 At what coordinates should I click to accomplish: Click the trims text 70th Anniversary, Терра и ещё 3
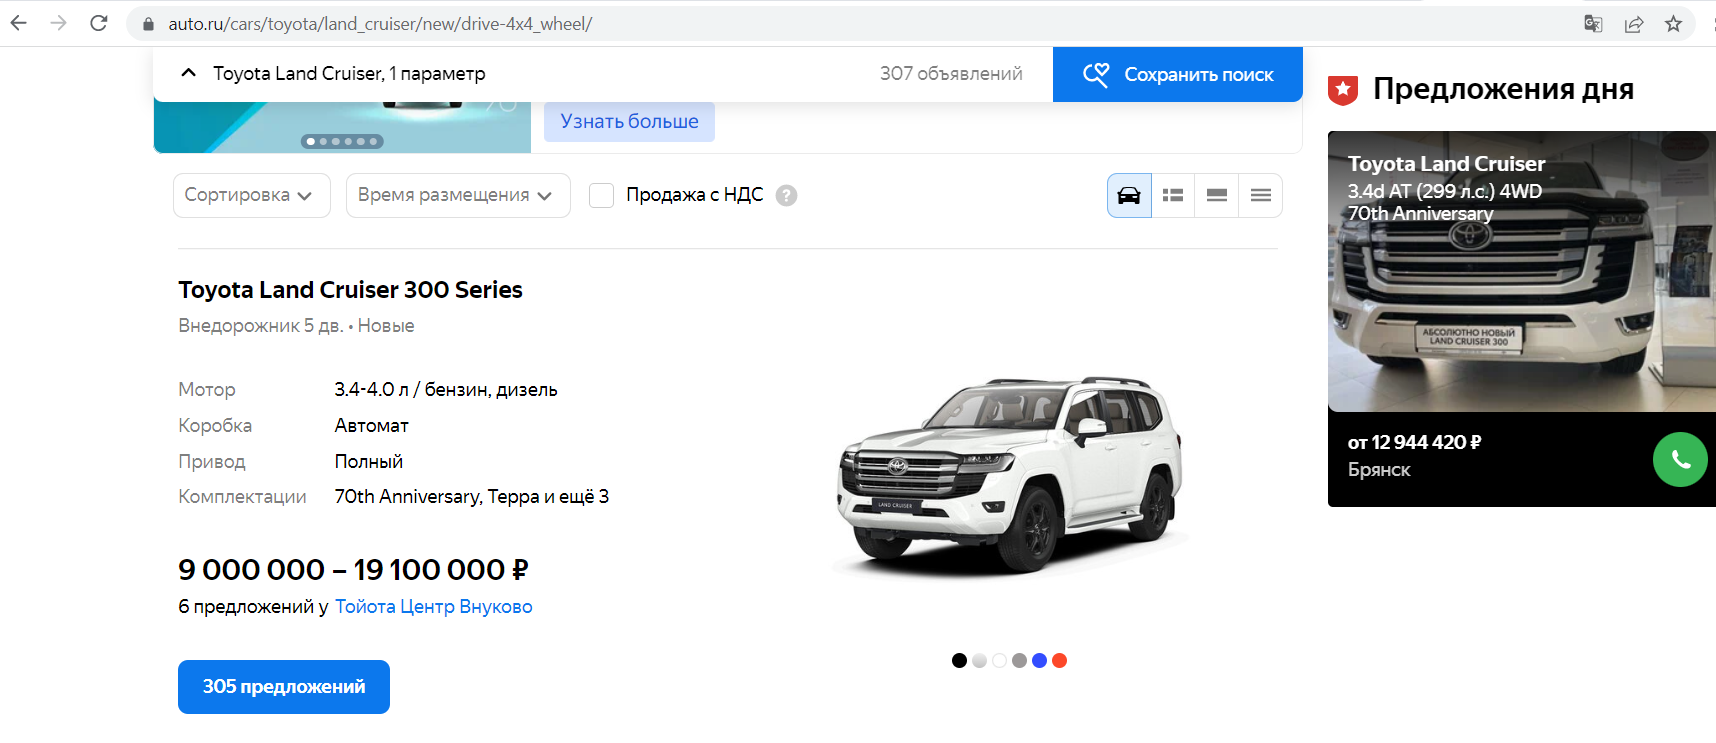click(x=472, y=497)
